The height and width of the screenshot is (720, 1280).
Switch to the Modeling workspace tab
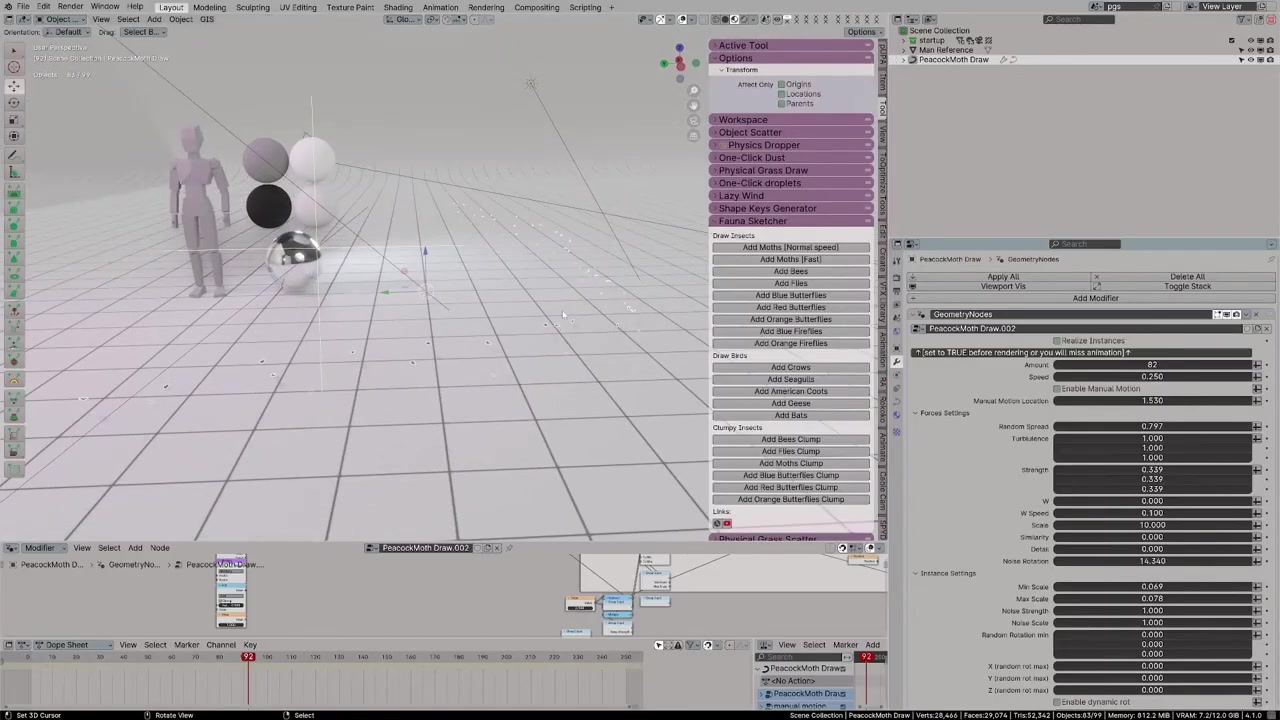[x=209, y=7]
